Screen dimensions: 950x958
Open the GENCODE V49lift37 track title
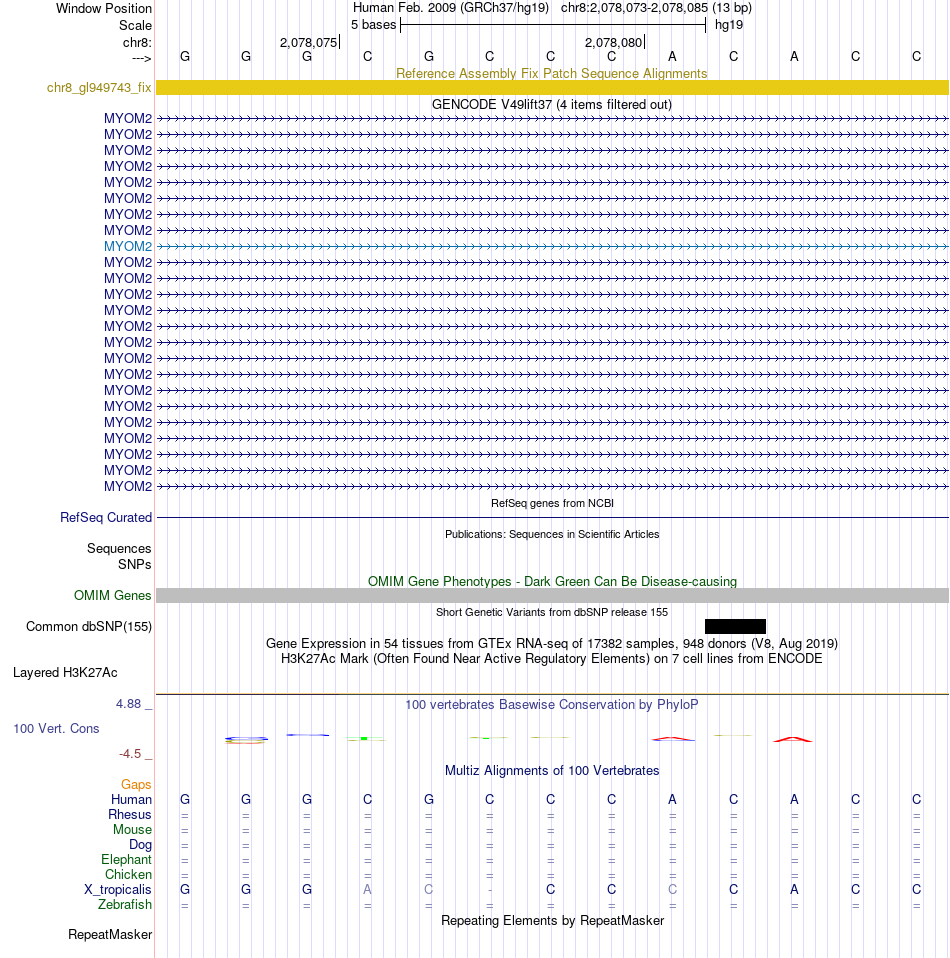(x=552, y=104)
